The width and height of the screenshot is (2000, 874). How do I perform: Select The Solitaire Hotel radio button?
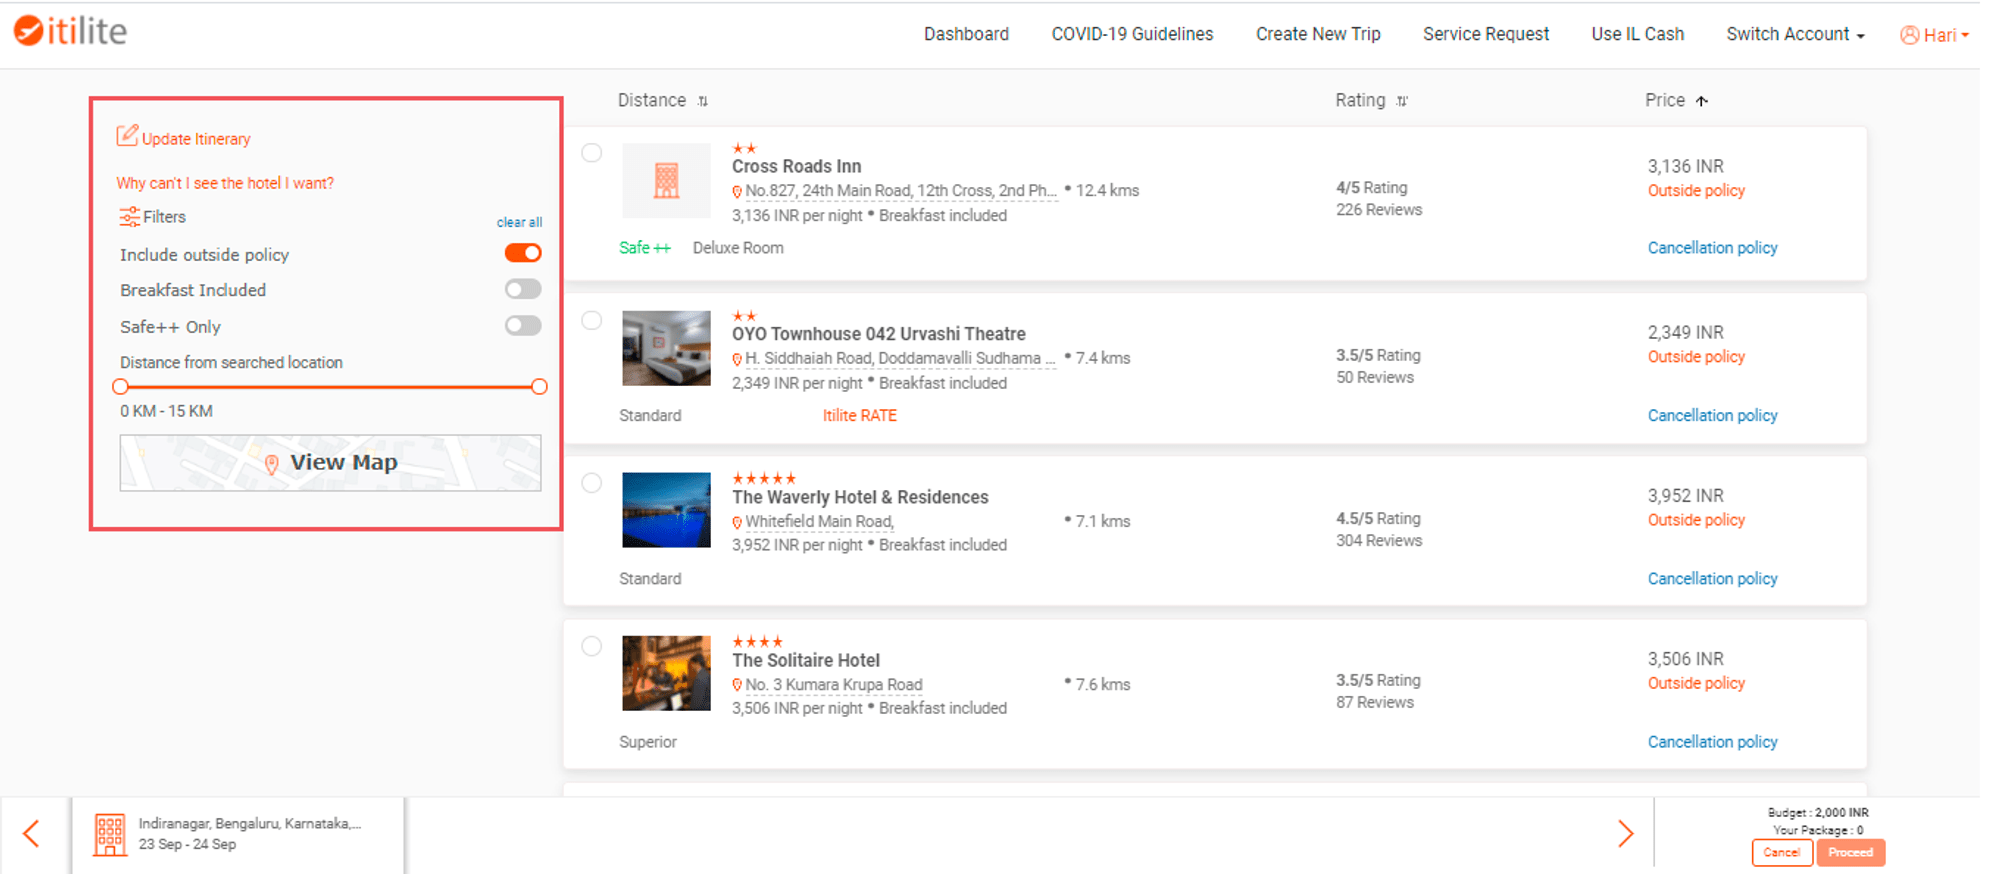point(592,646)
